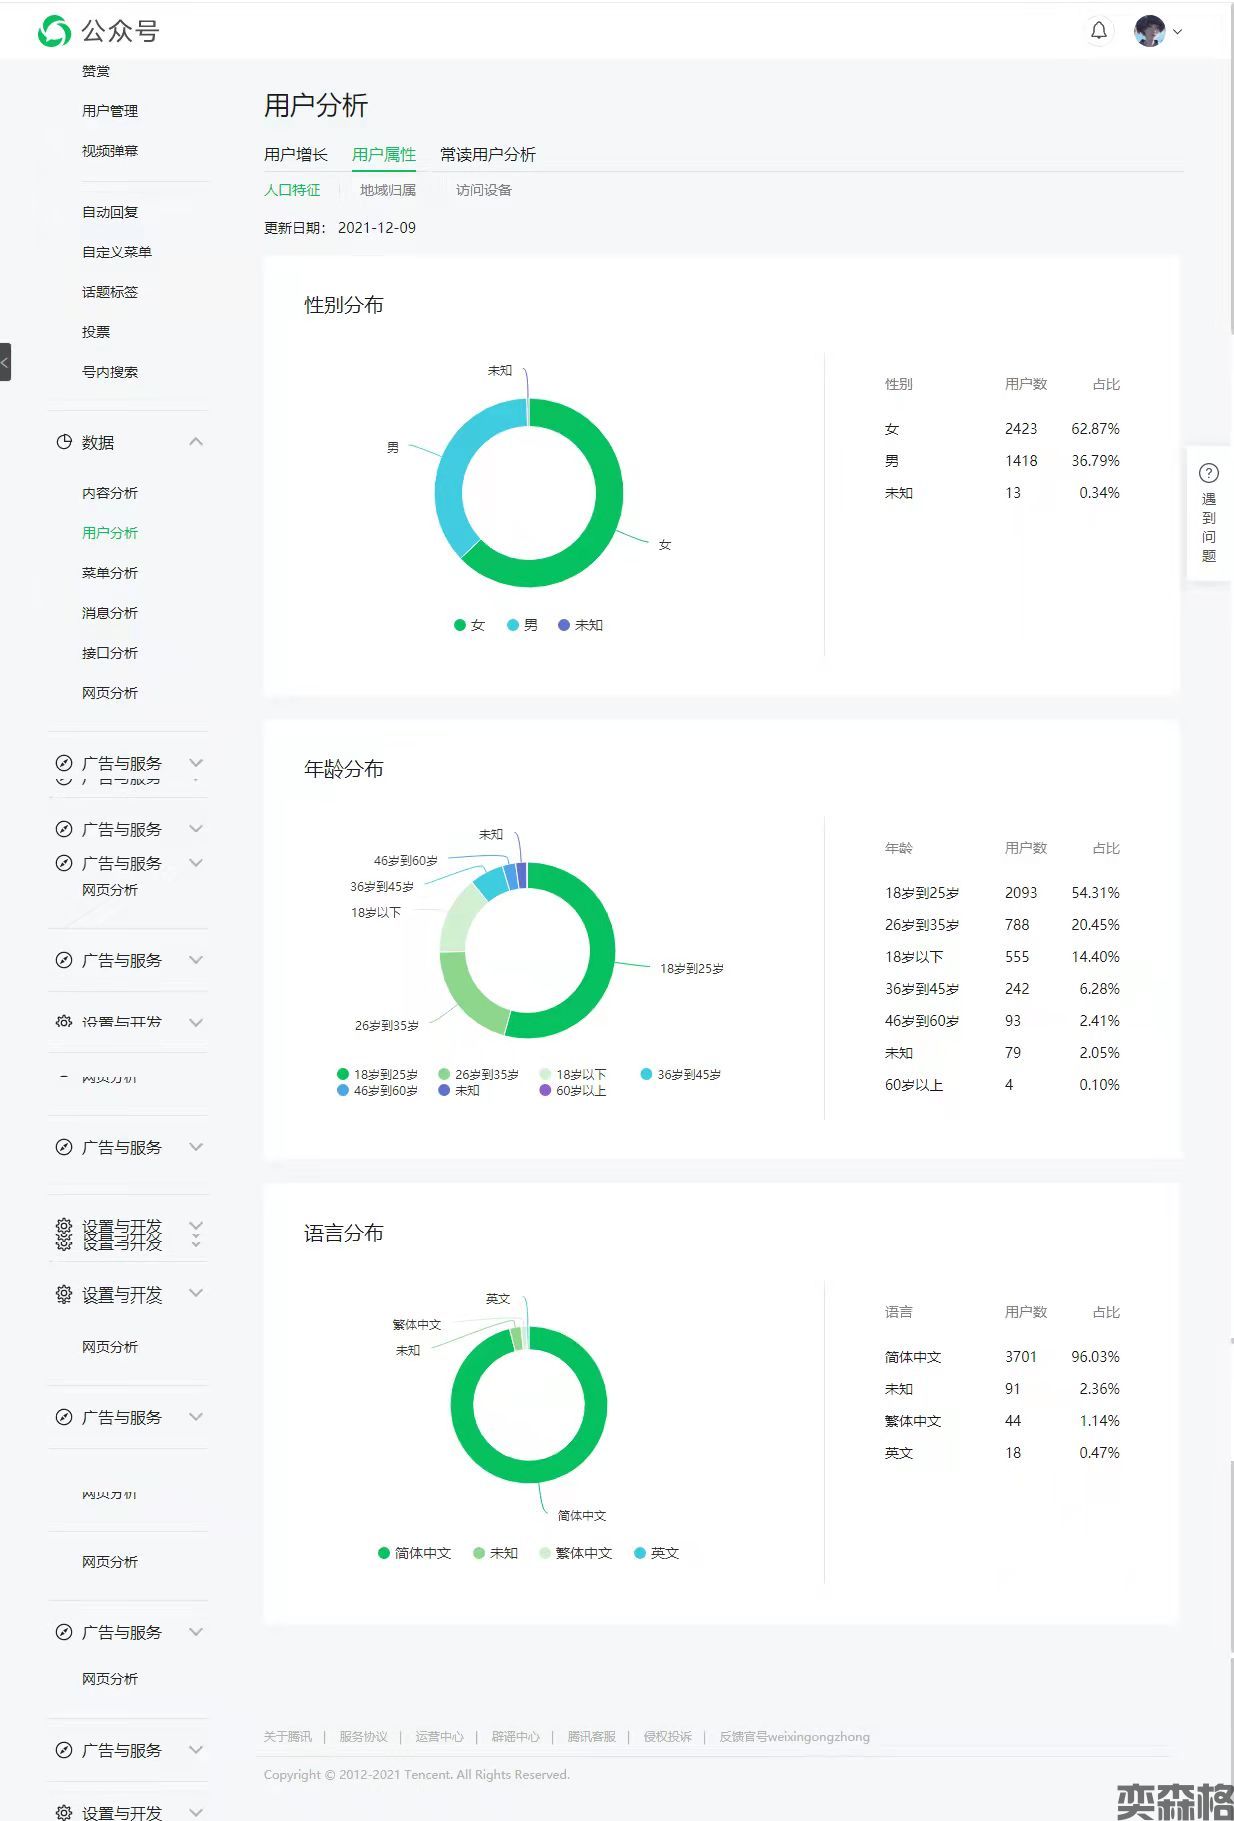Open the 腾讯客服 footer link
Screen dimensions: 1234x1821
[591, 1736]
